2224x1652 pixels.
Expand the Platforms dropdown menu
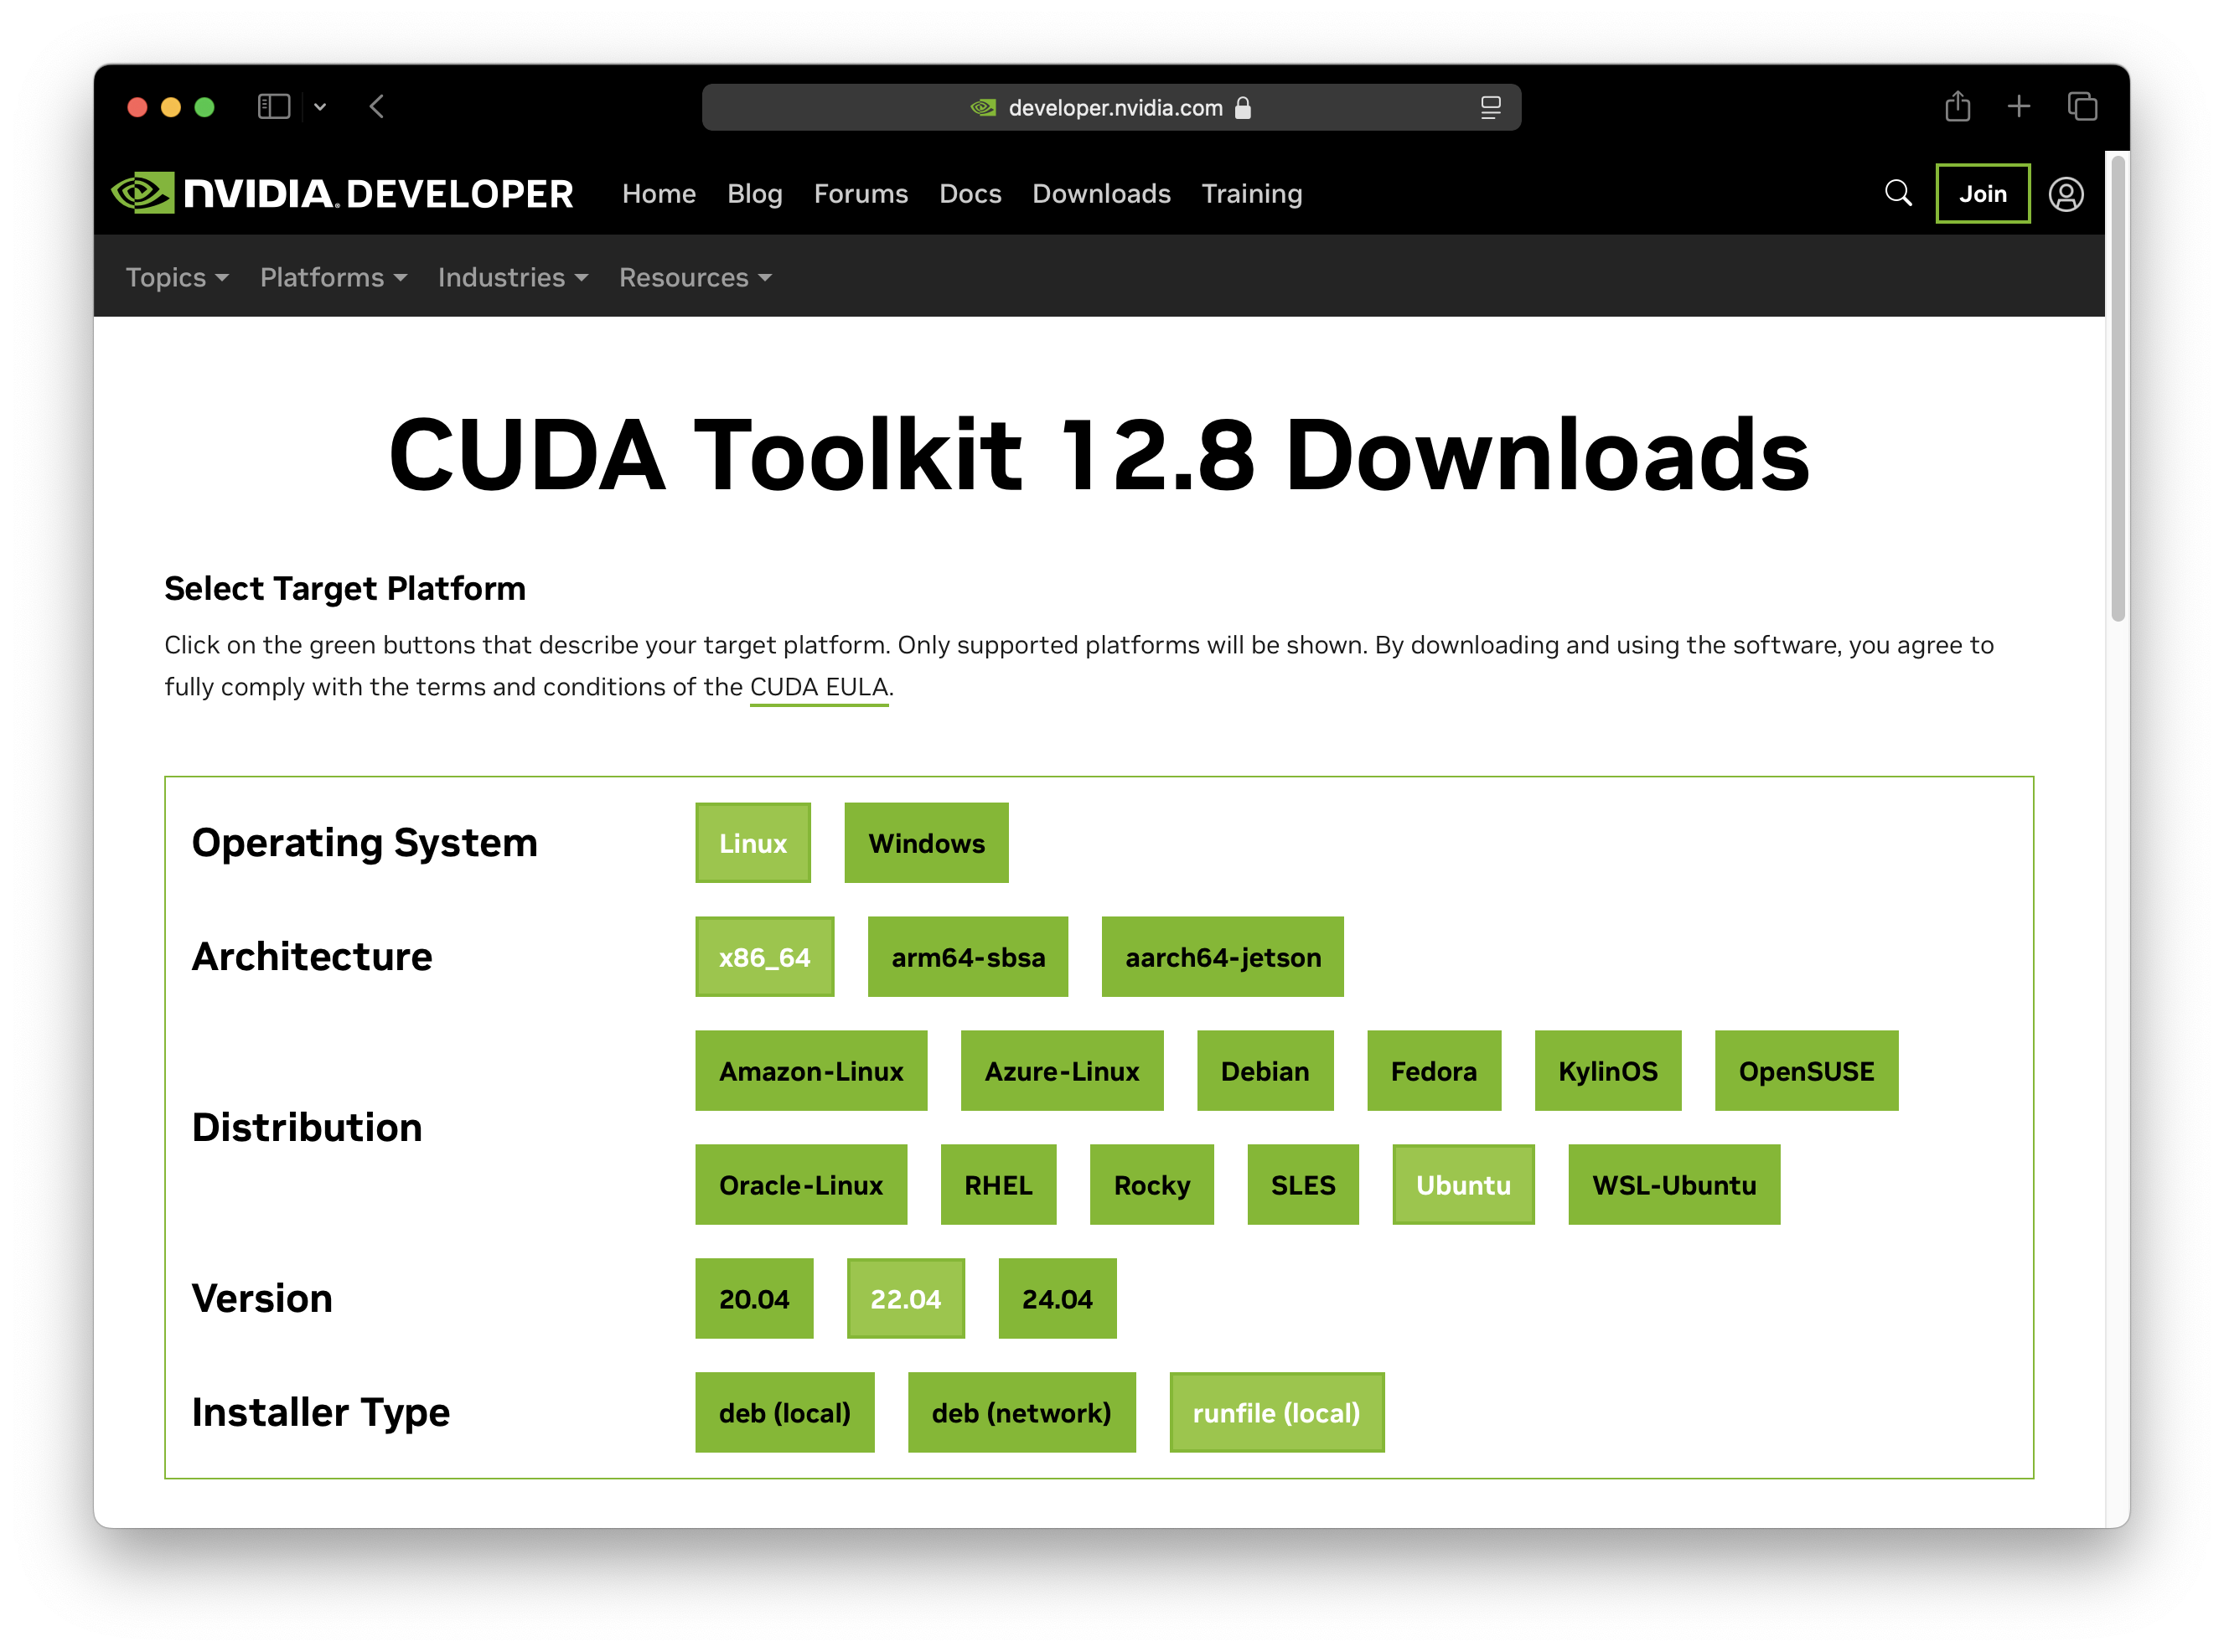333,277
